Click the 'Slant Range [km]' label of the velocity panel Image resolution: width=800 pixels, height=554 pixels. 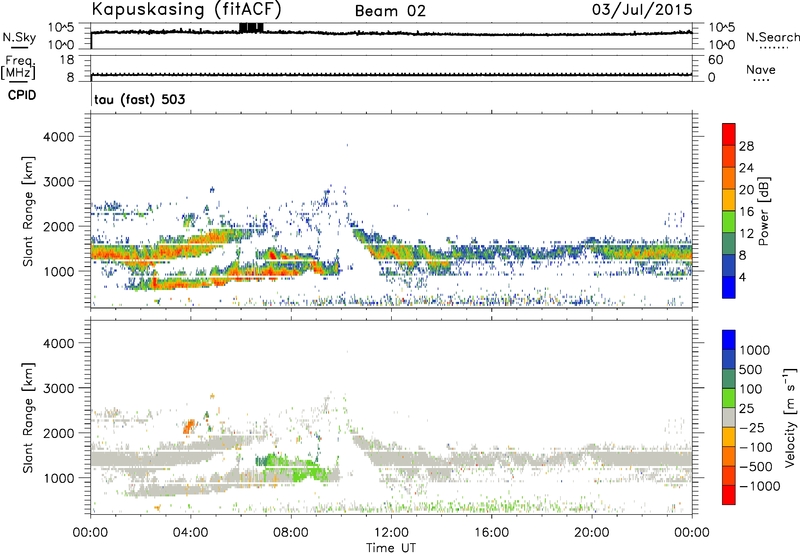pyautogui.click(x=28, y=418)
